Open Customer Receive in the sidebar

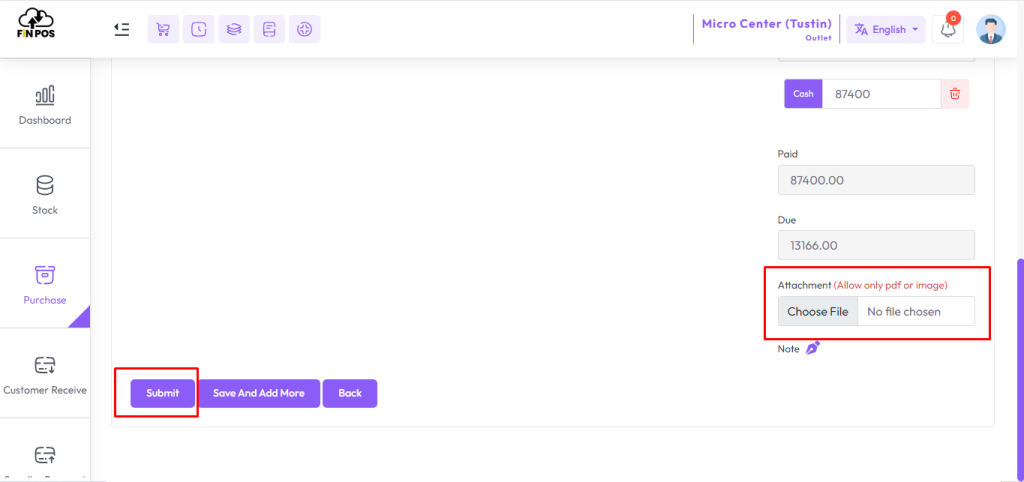[x=44, y=375]
